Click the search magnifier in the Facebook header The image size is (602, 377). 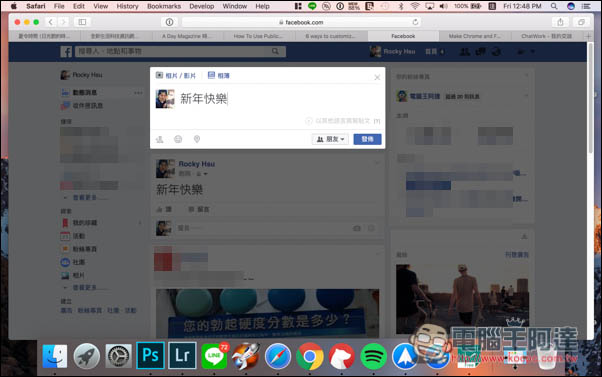275,51
